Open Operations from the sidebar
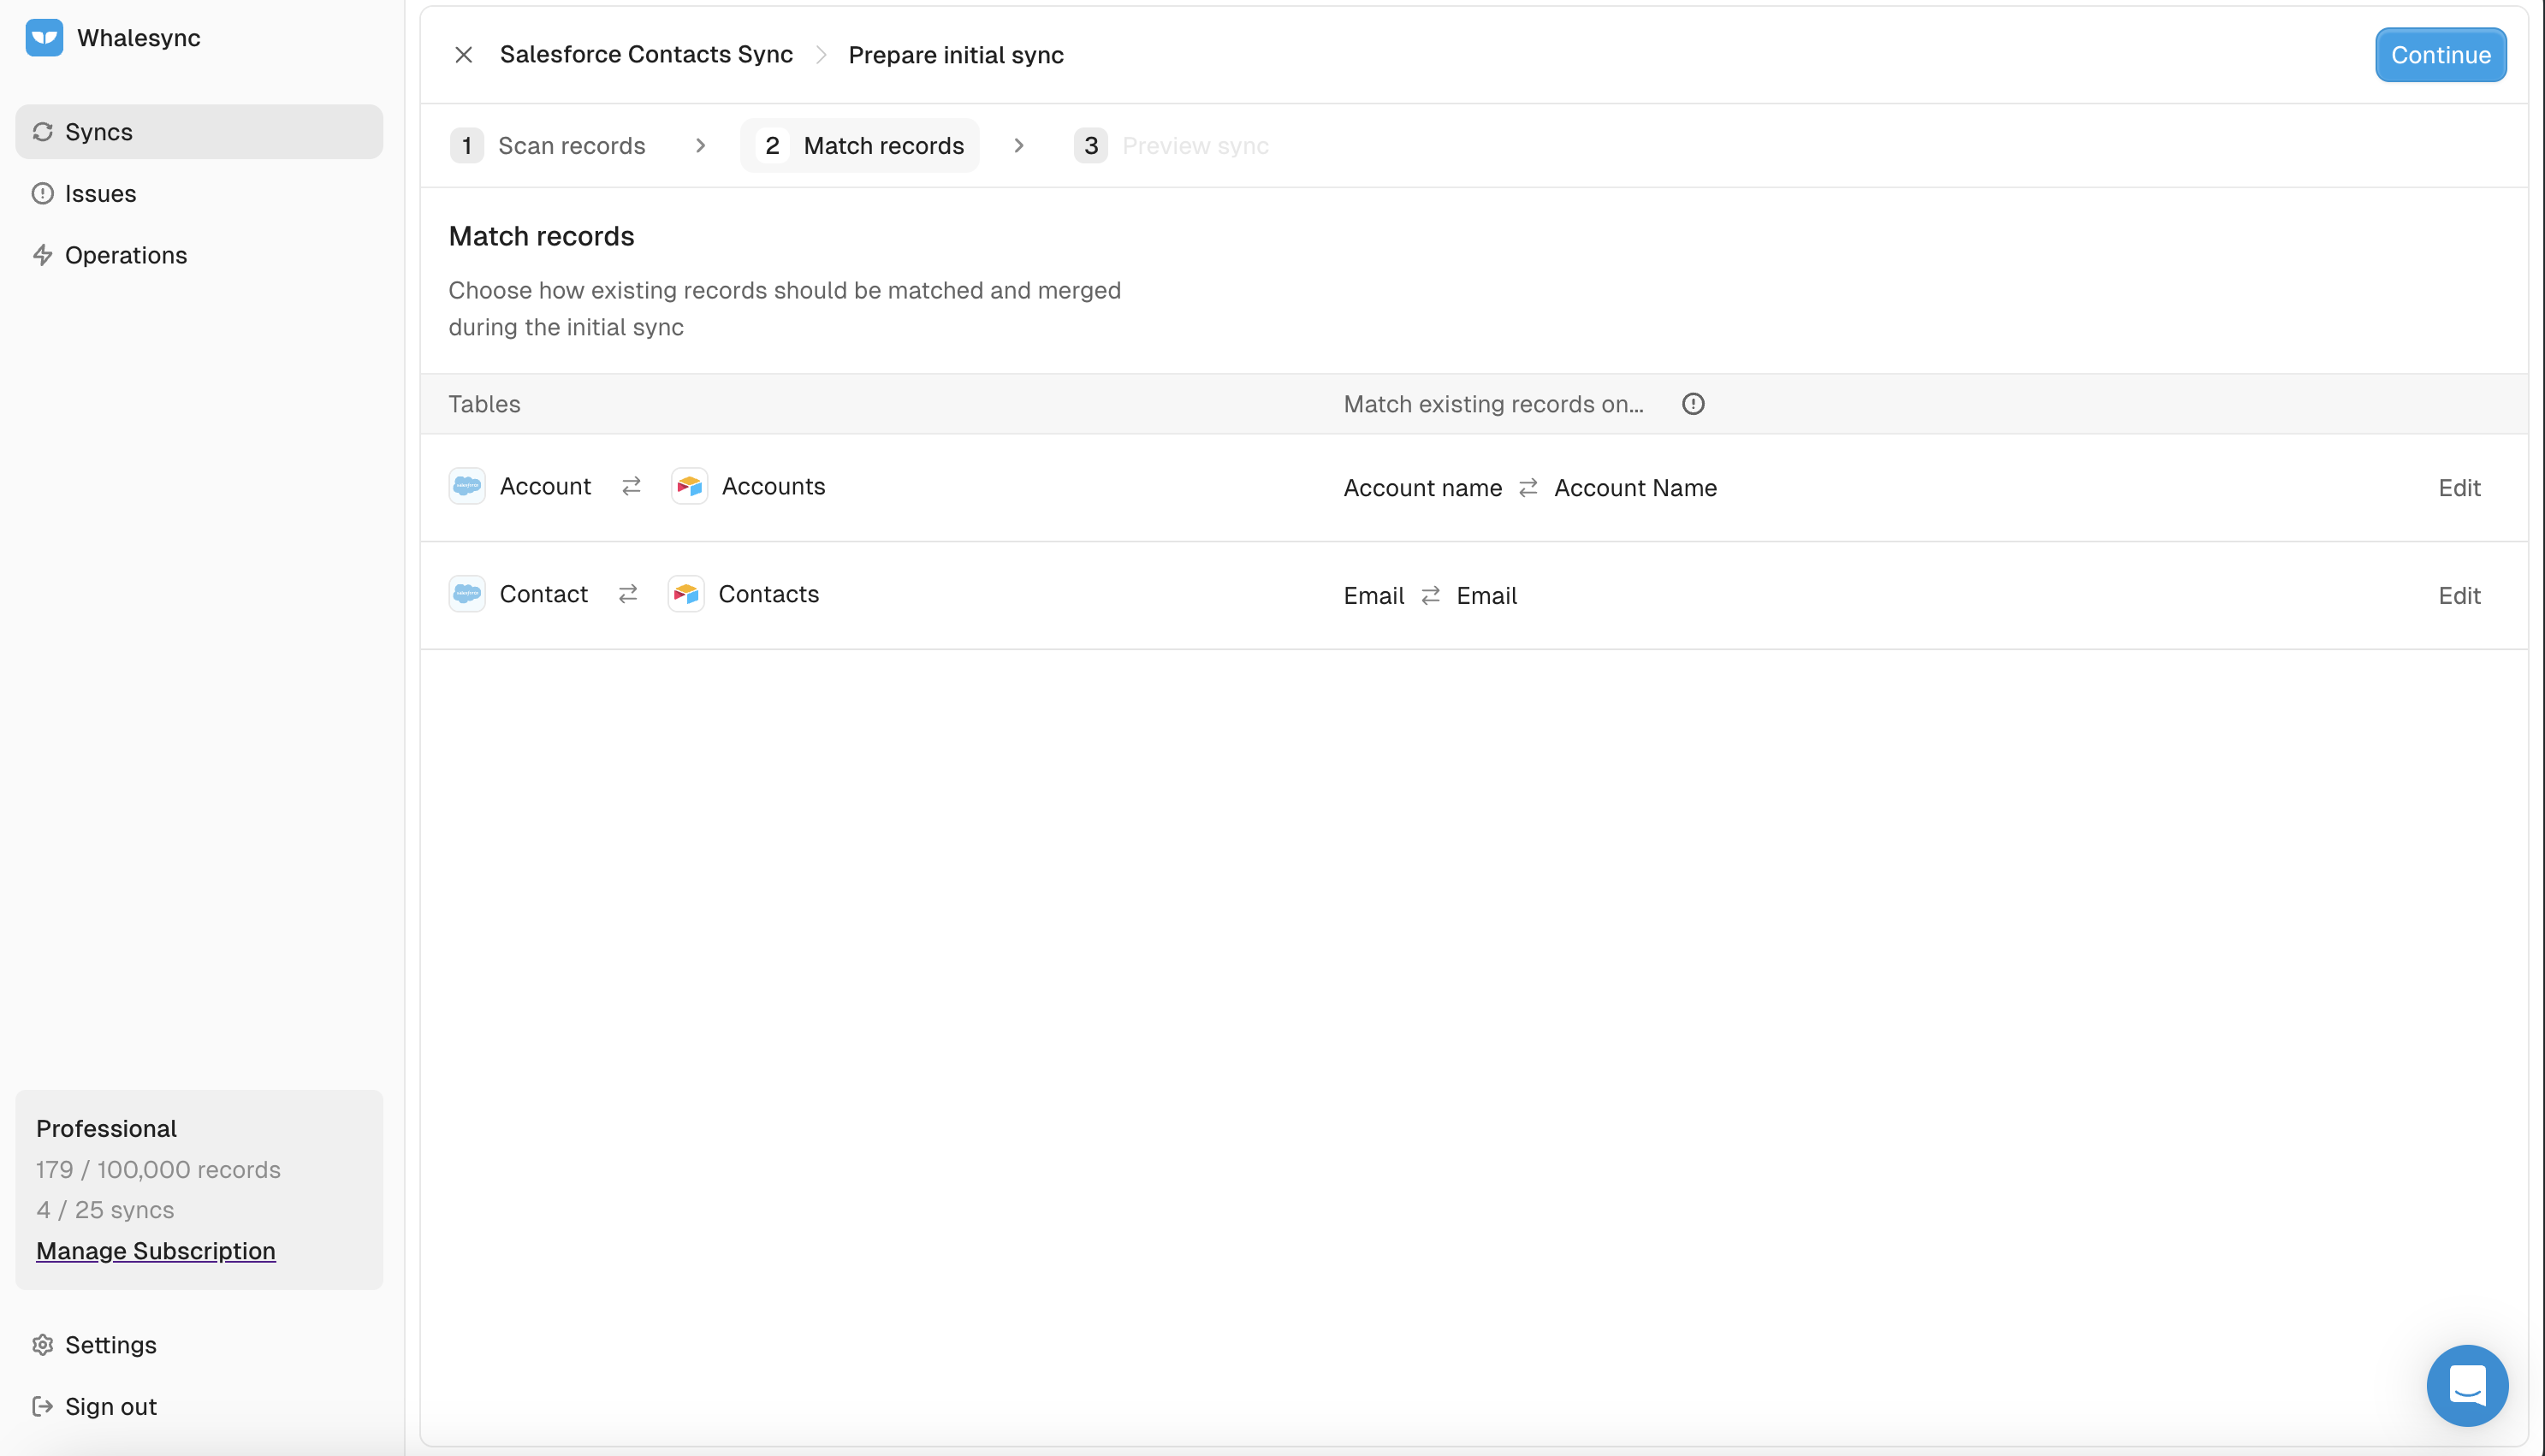This screenshot has height=1456, width=2545. pos(125,255)
